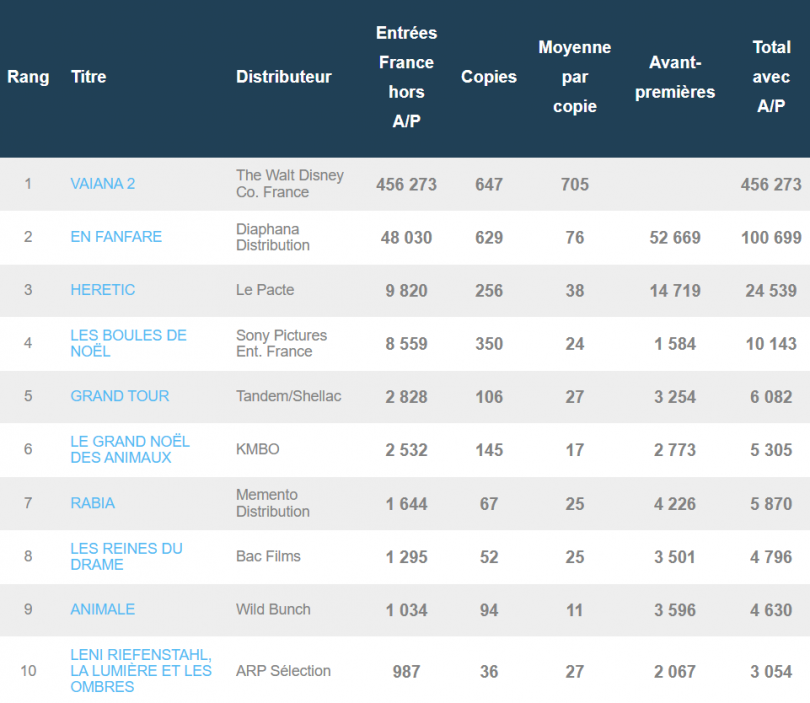Click the Copies column header
The height and width of the screenshot is (703, 810).
489,77
